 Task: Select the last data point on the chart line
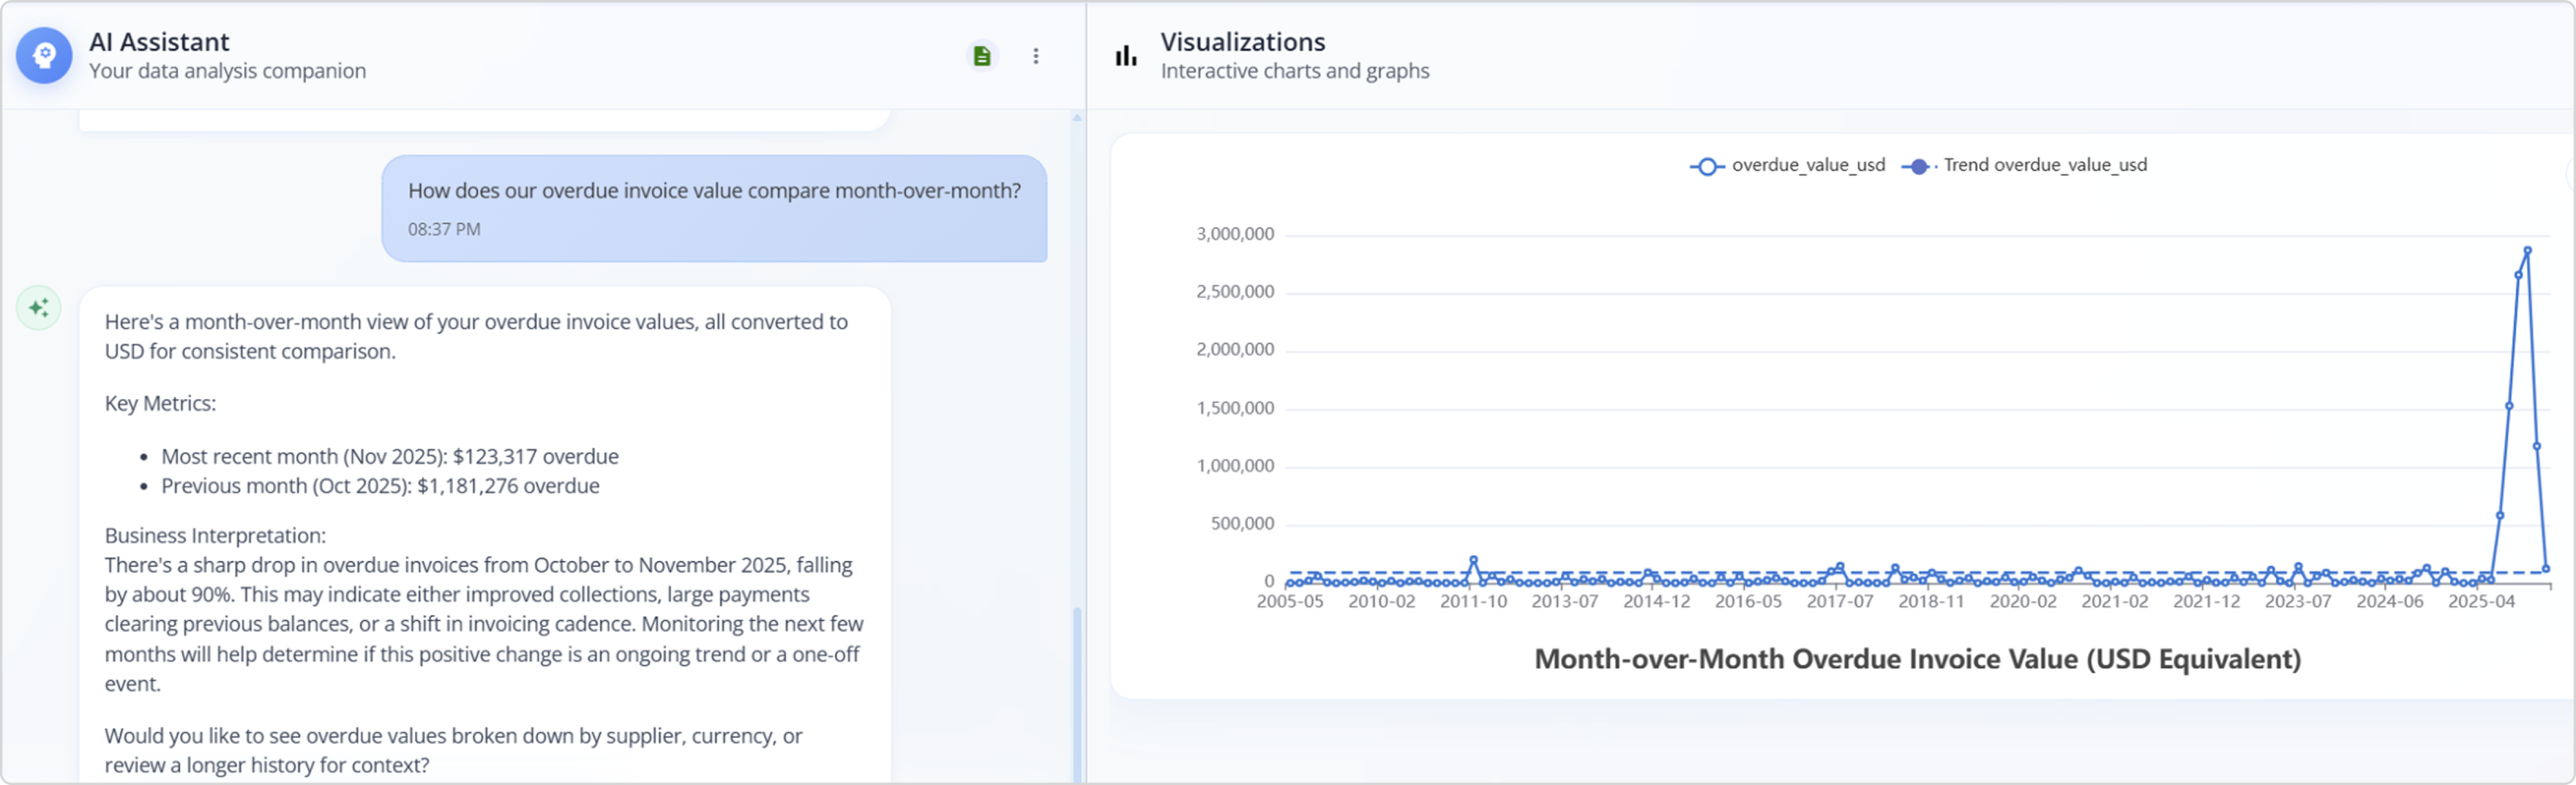pyautogui.click(x=2546, y=569)
